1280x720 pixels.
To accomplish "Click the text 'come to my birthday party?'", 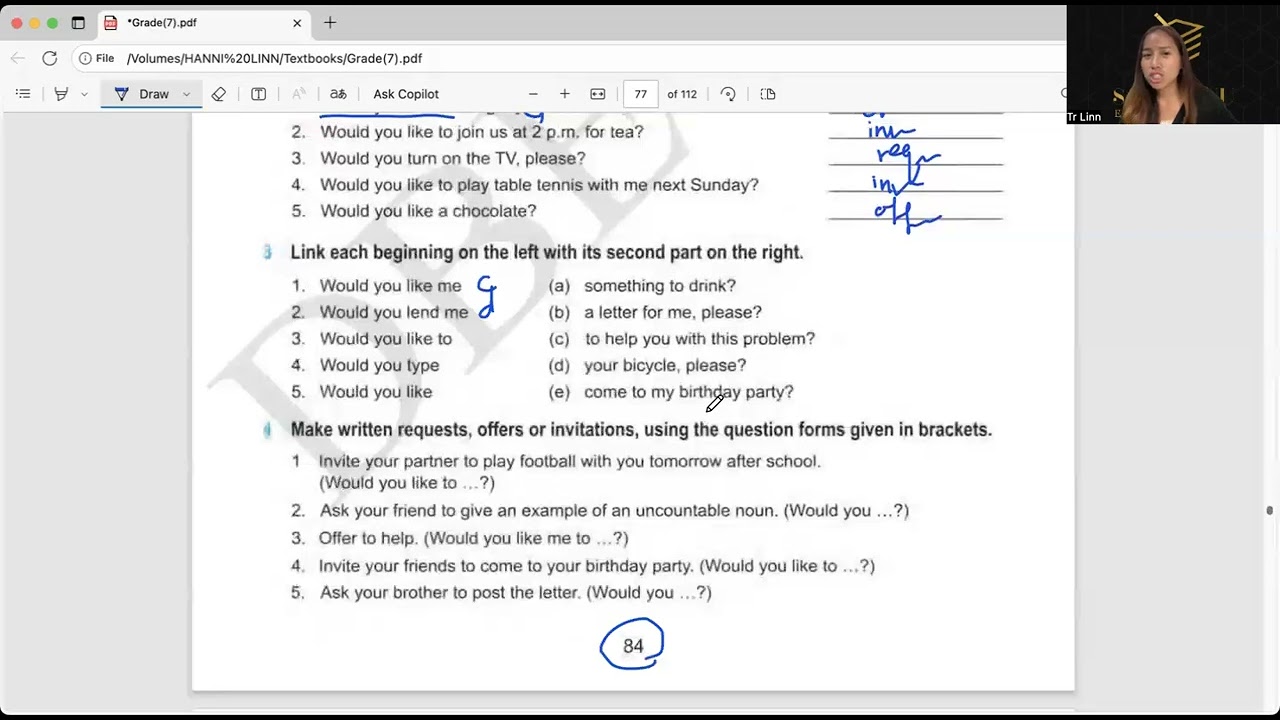I will tap(689, 392).
